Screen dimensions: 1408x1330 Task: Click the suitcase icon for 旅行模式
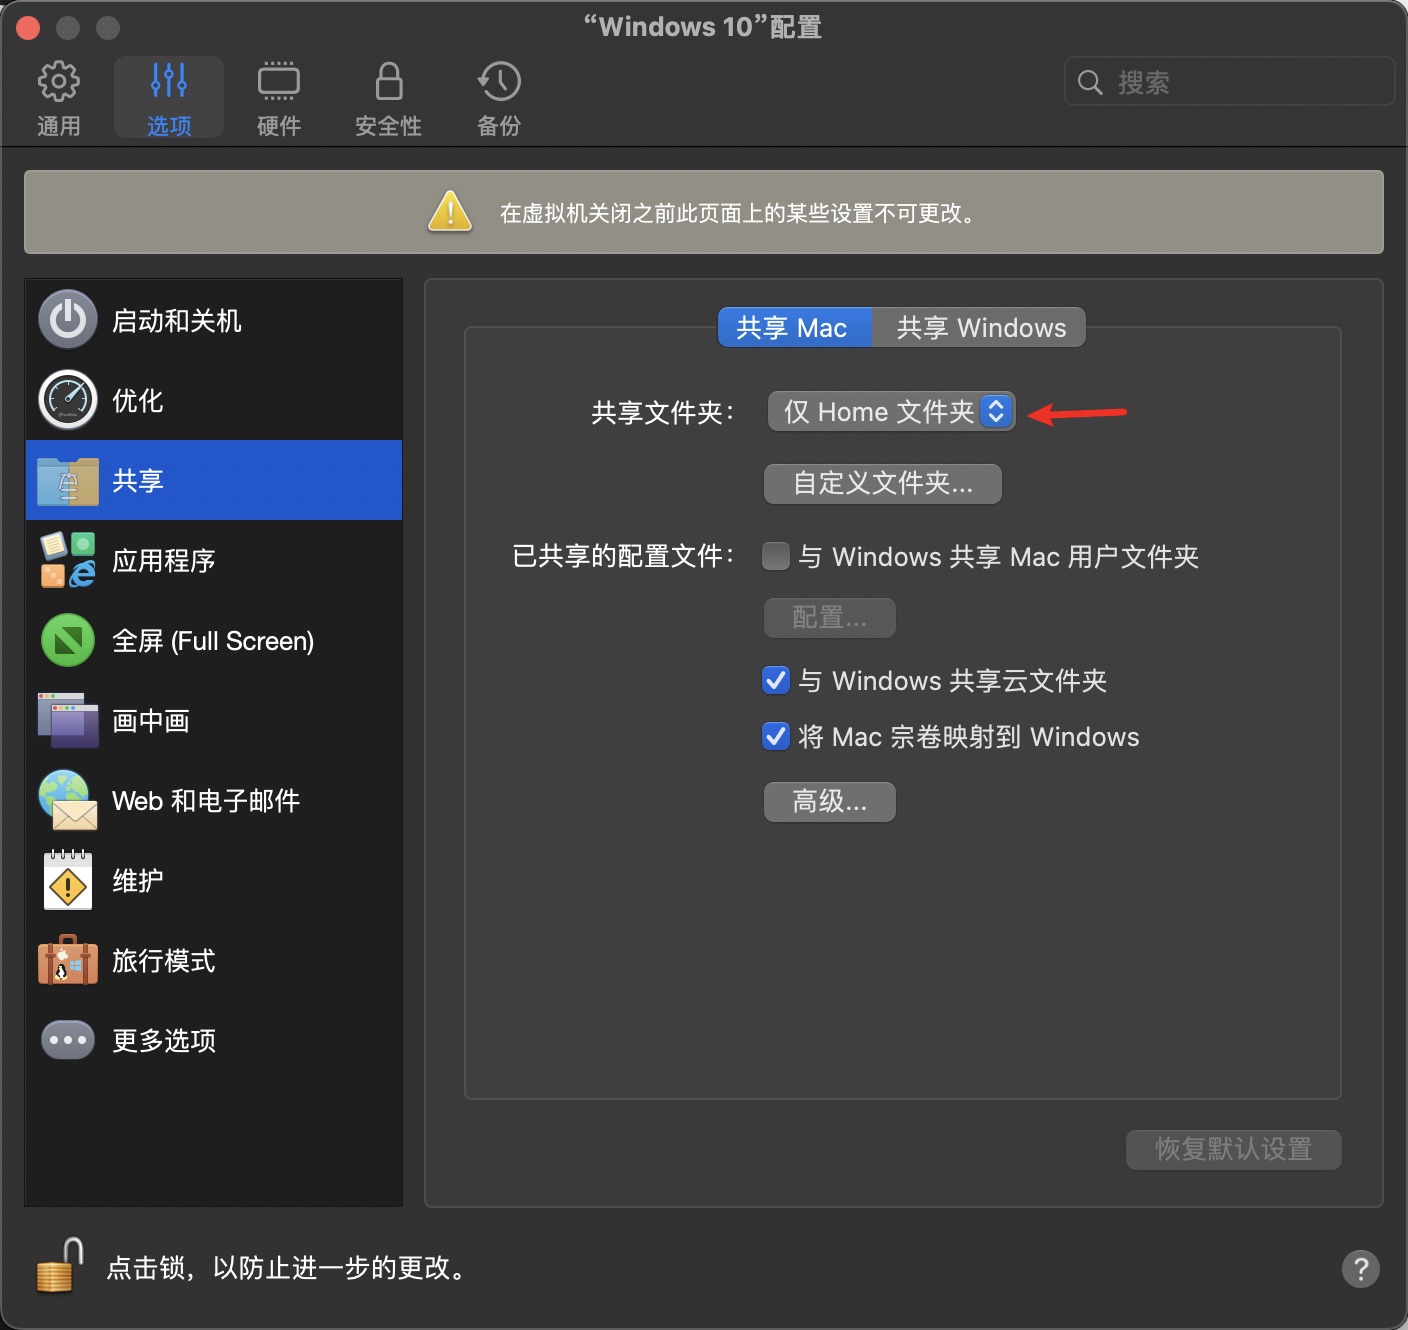click(68, 960)
